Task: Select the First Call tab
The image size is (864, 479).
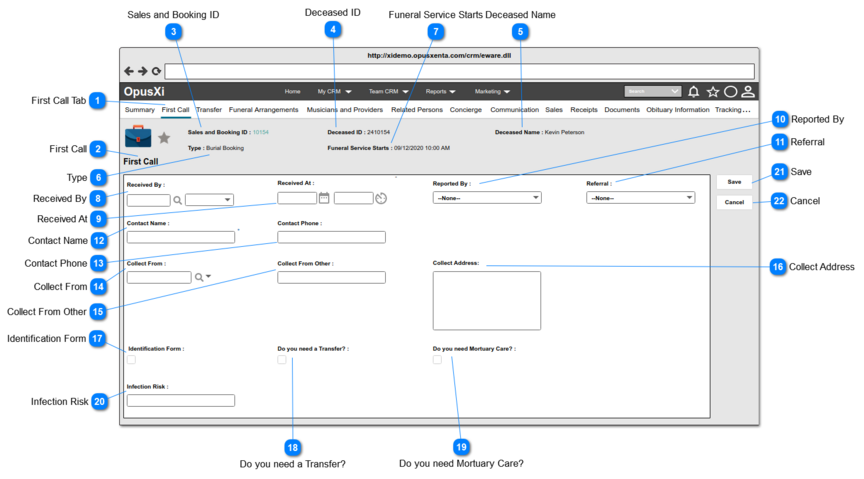Action: 175,110
